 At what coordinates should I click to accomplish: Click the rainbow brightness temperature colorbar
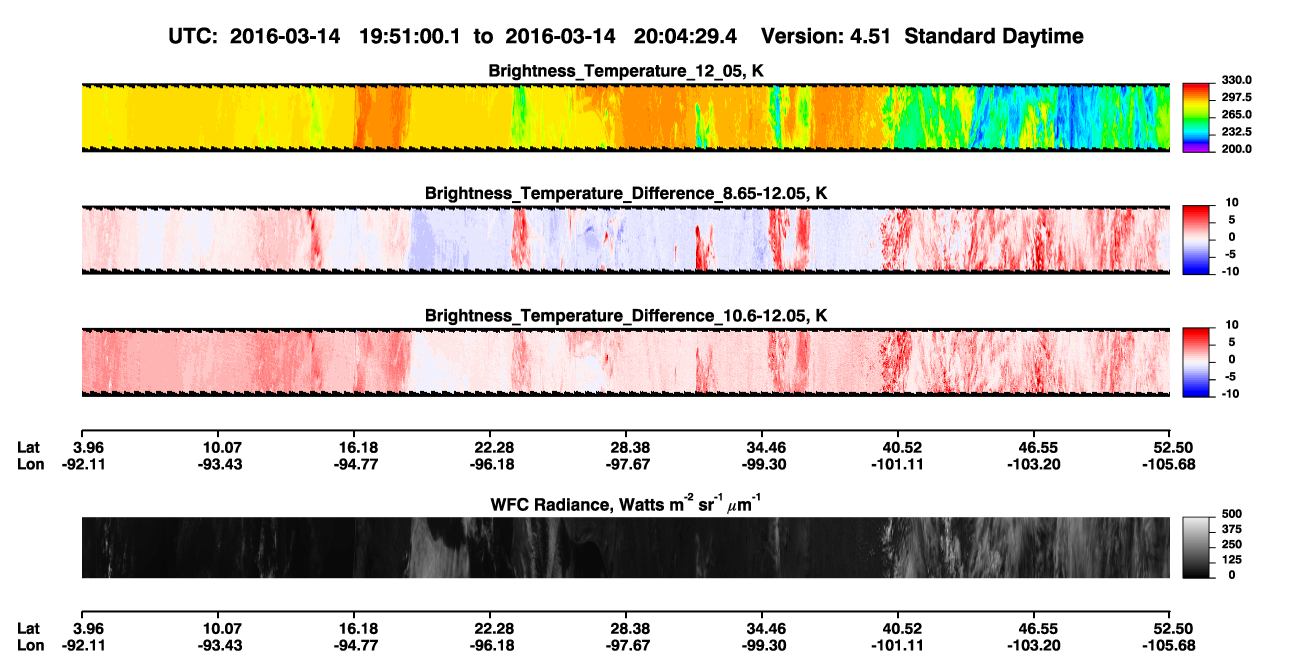(1197, 117)
